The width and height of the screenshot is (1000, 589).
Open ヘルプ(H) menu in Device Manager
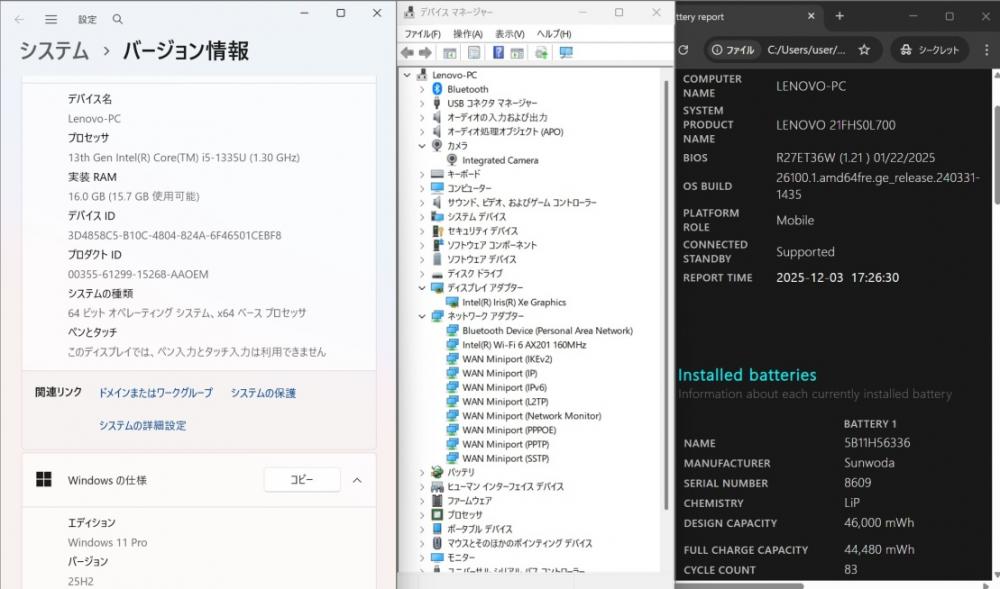pyautogui.click(x=554, y=34)
